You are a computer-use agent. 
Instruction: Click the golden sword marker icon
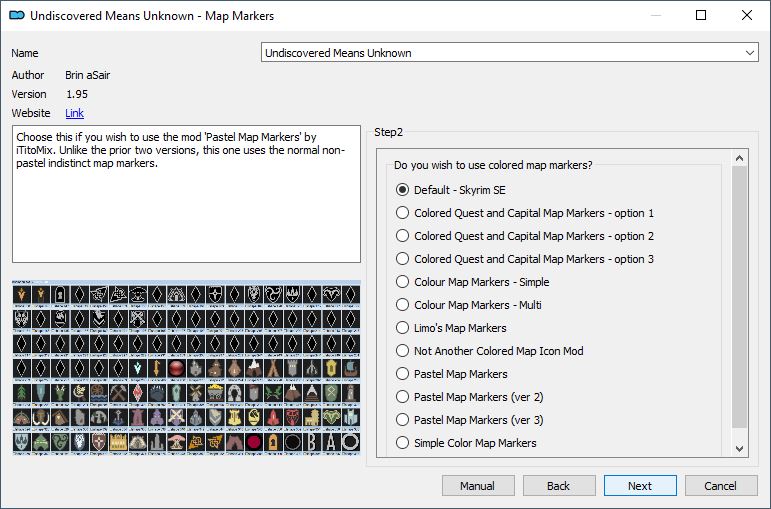(x=157, y=368)
